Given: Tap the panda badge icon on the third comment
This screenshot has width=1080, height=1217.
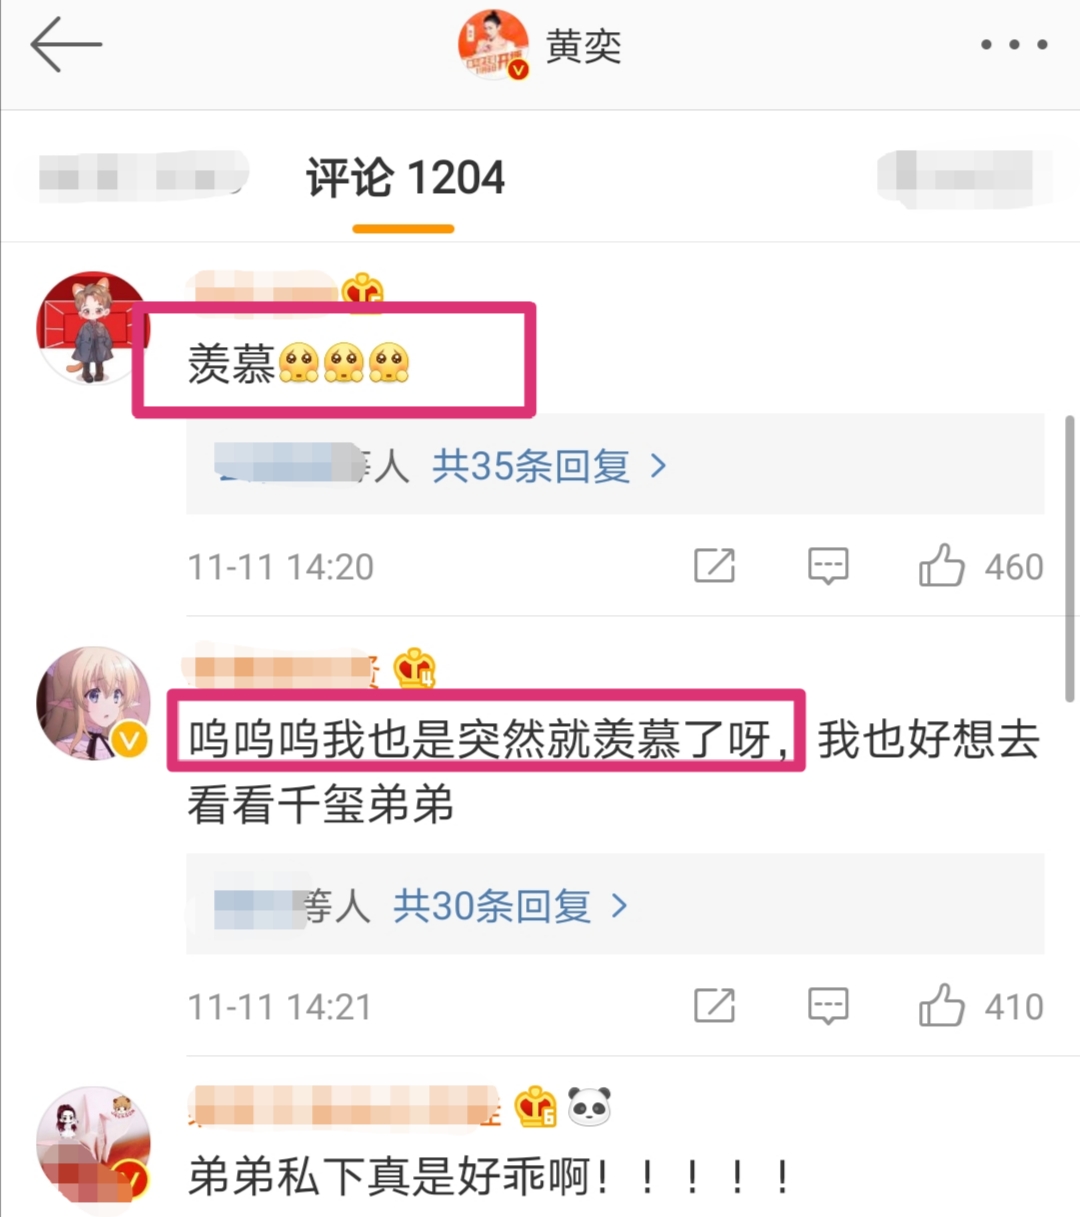Looking at the screenshot, I should tap(589, 1107).
